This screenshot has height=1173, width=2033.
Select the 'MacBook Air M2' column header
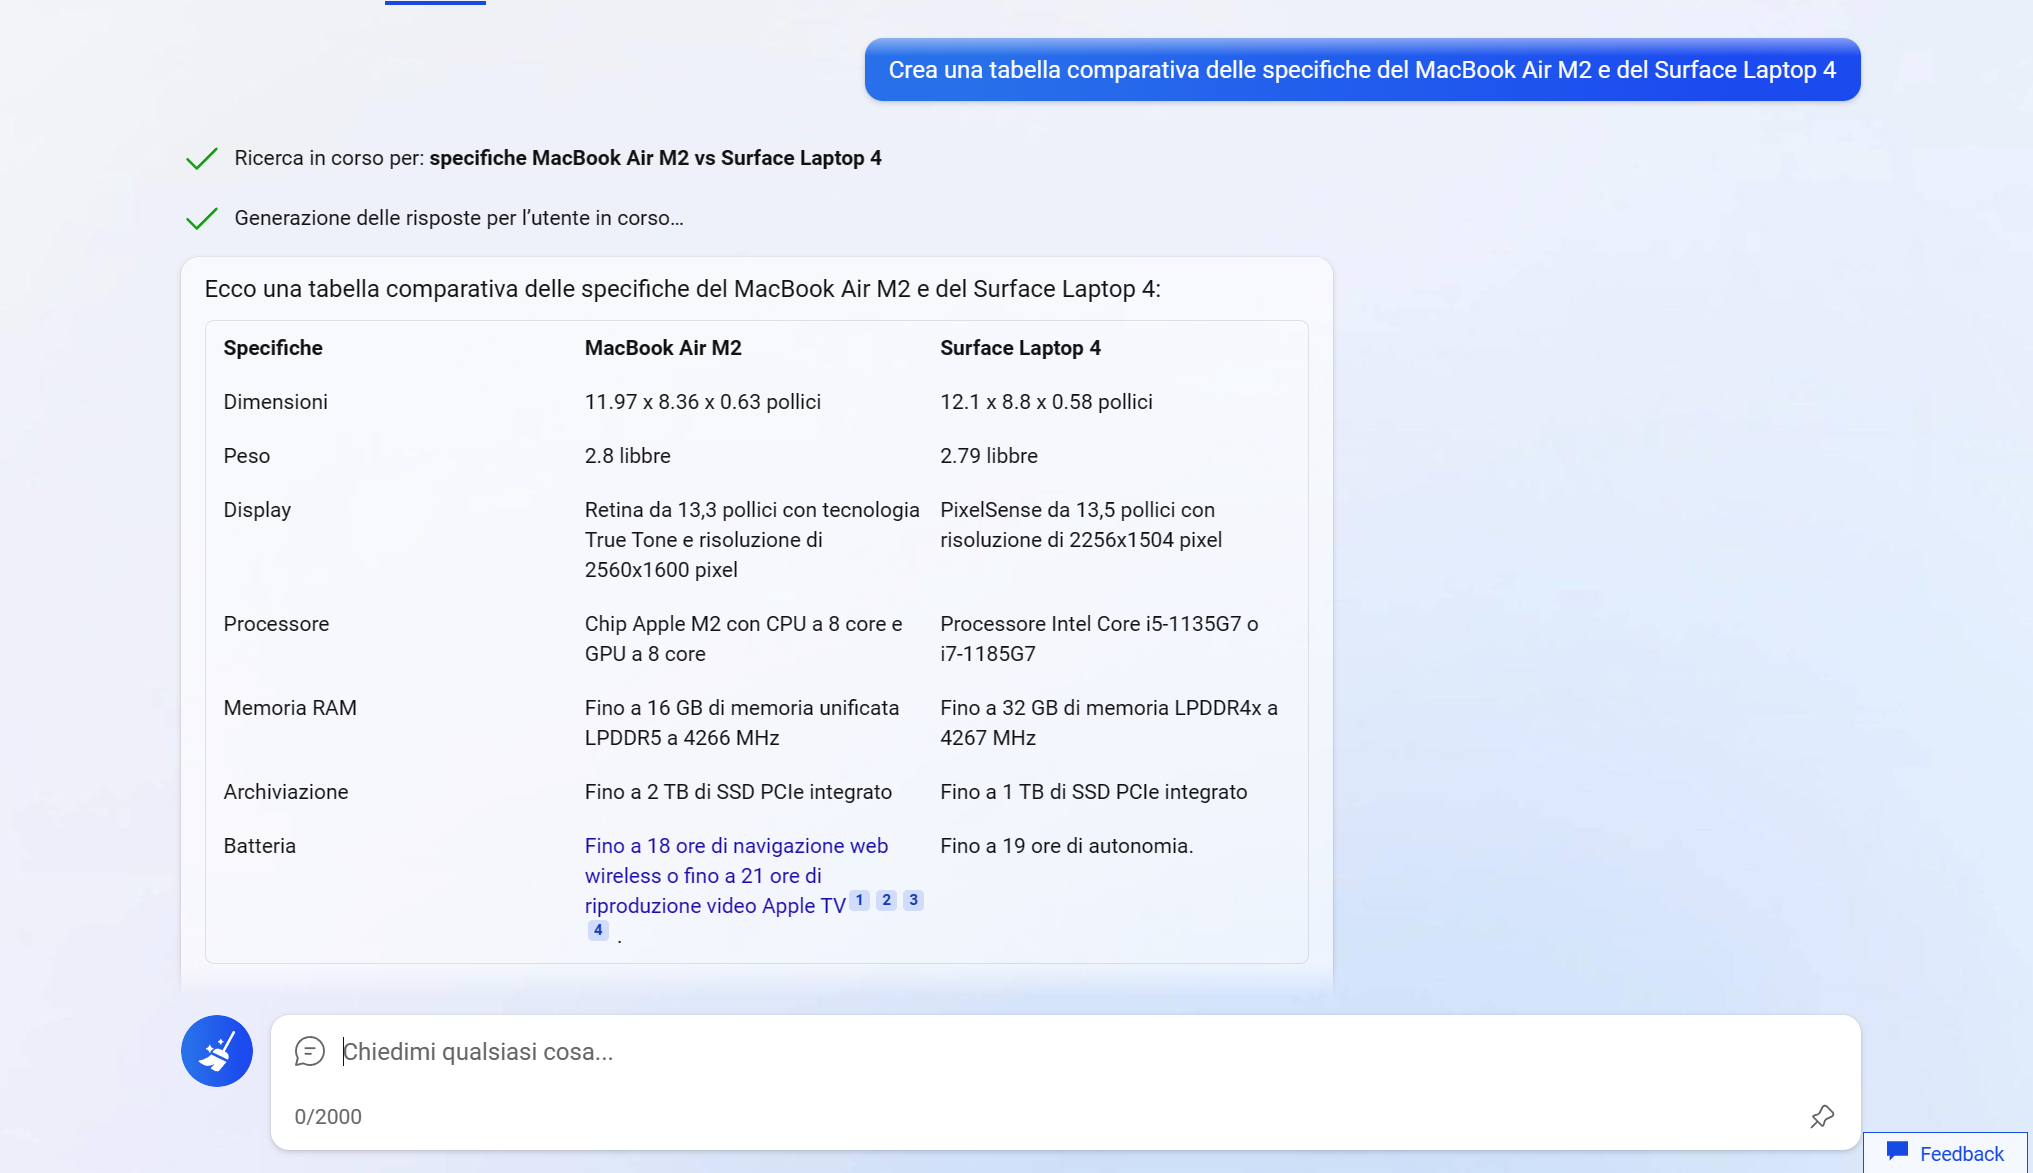[663, 347]
